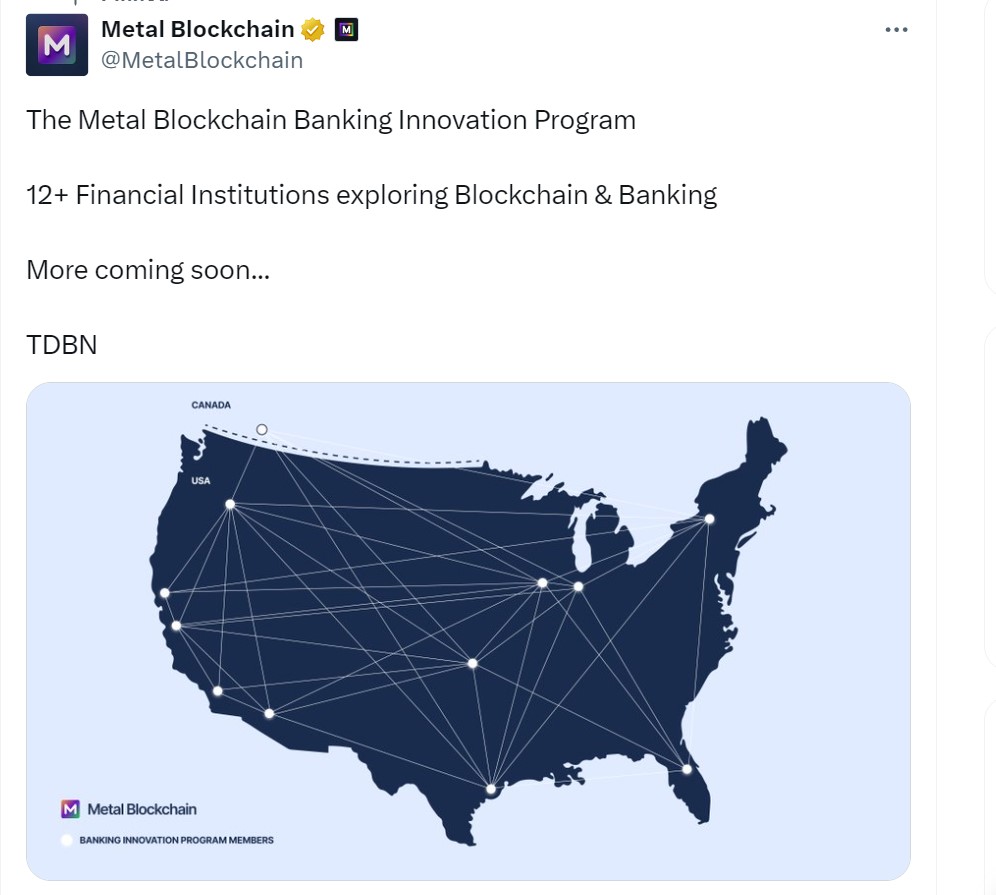Viewport: 996px width, 895px height.
Task: Click the small square affiliate badge beside the name
Action: pos(345,30)
